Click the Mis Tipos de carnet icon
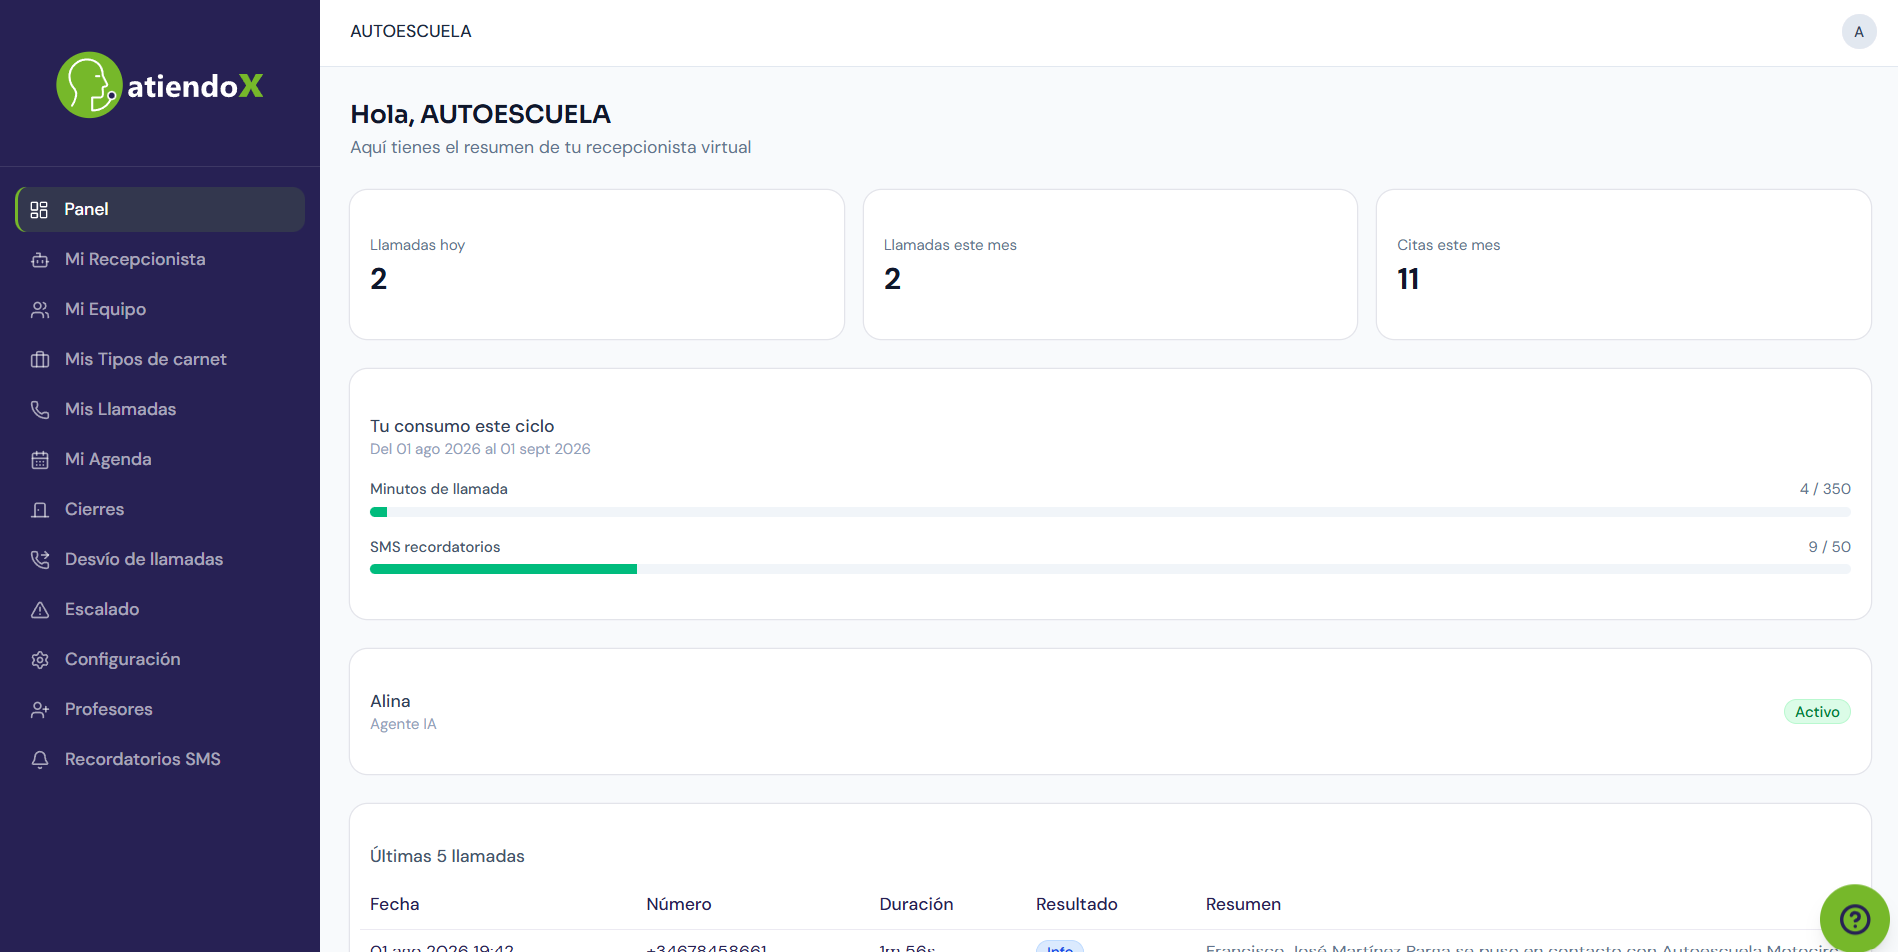1898x952 pixels. [x=40, y=360]
